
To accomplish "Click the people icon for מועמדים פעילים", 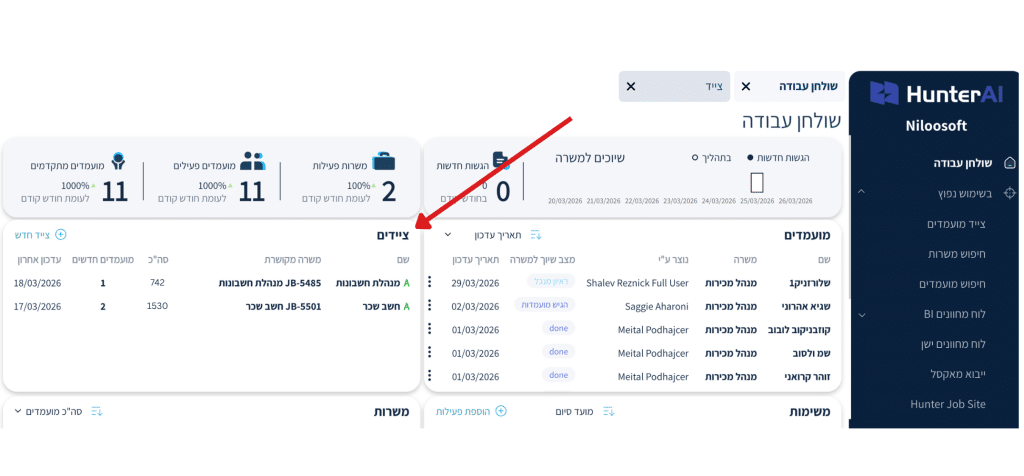I will point(253,161).
